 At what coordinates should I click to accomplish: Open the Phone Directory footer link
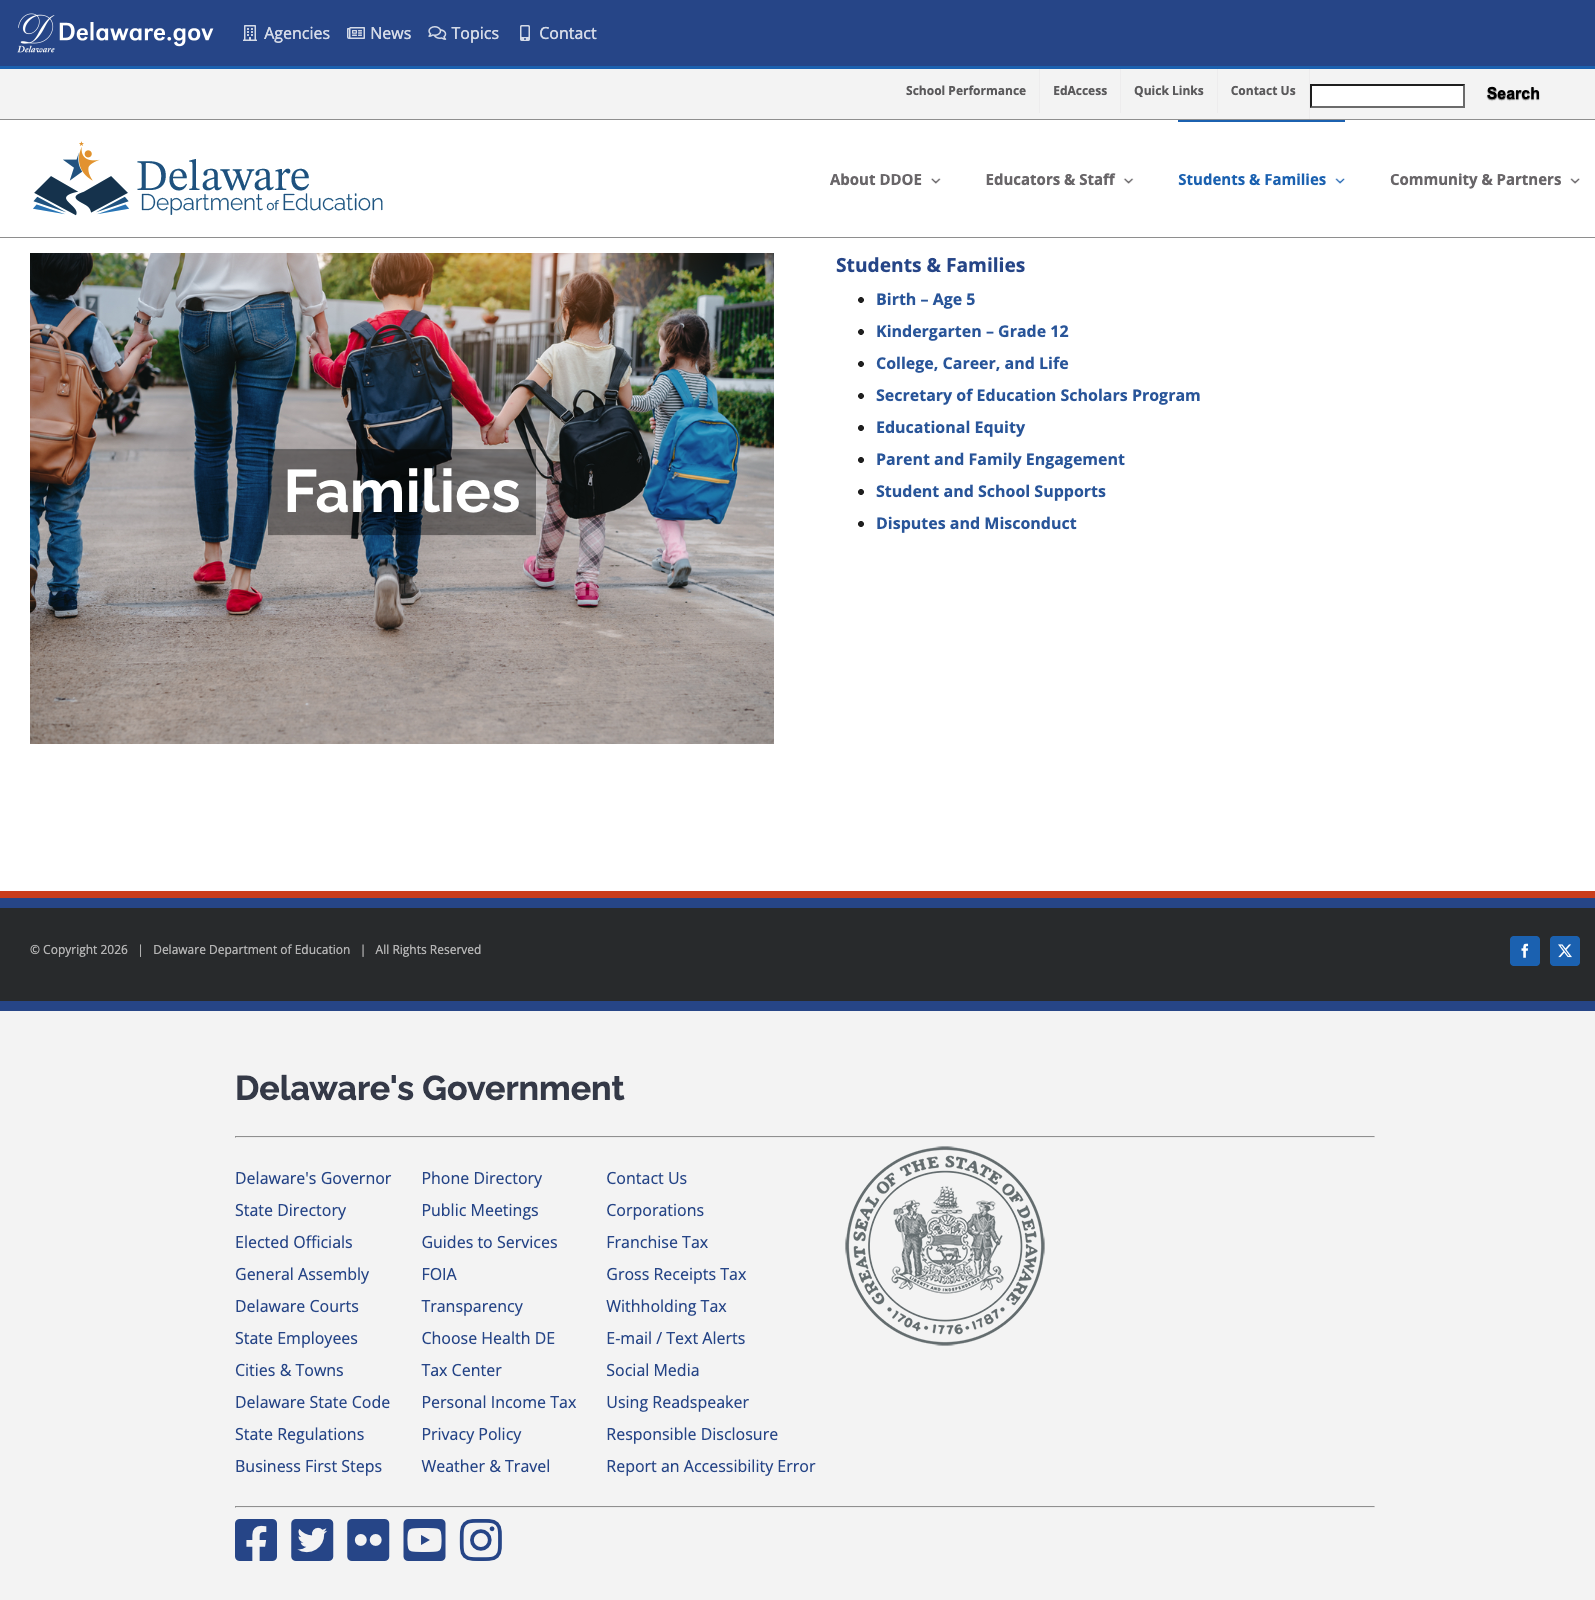click(x=482, y=1178)
